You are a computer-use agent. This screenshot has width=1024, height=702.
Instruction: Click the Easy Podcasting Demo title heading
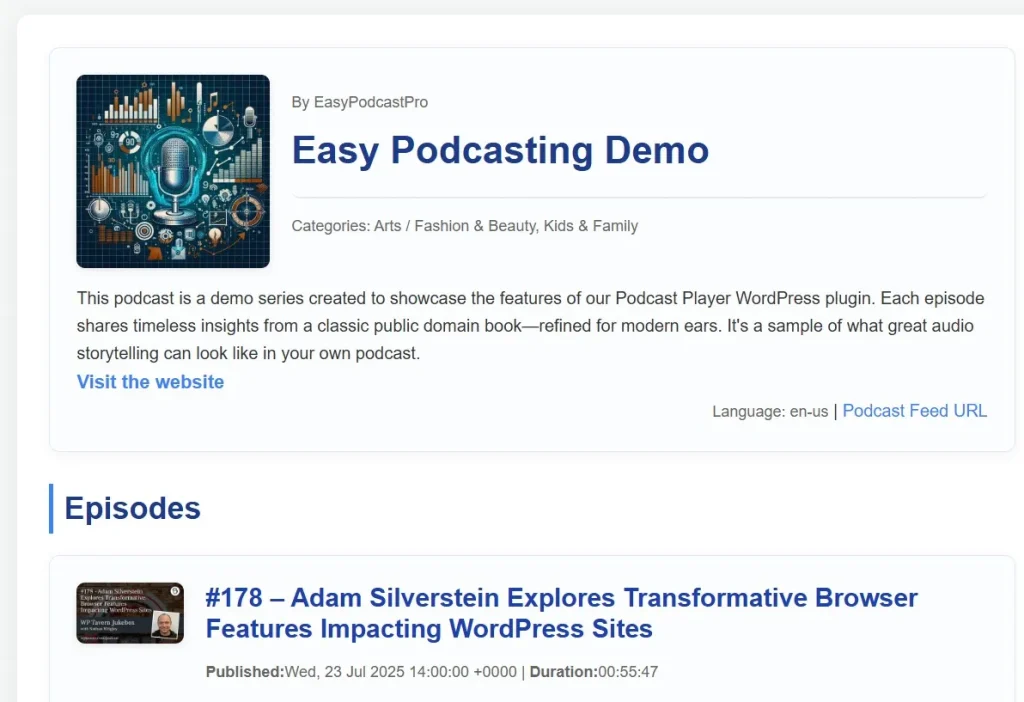click(500, 151)
